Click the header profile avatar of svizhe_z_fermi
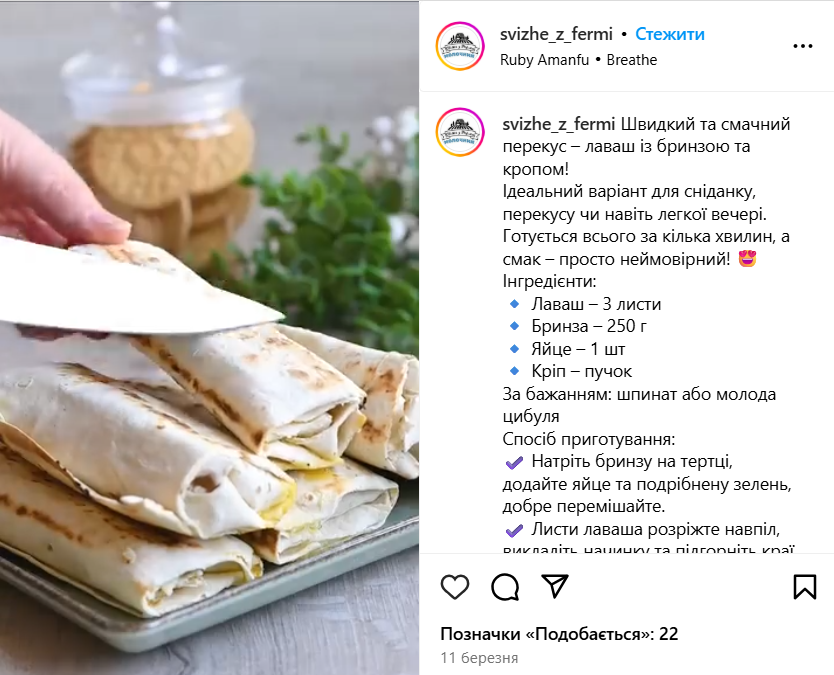 (460, 46)
